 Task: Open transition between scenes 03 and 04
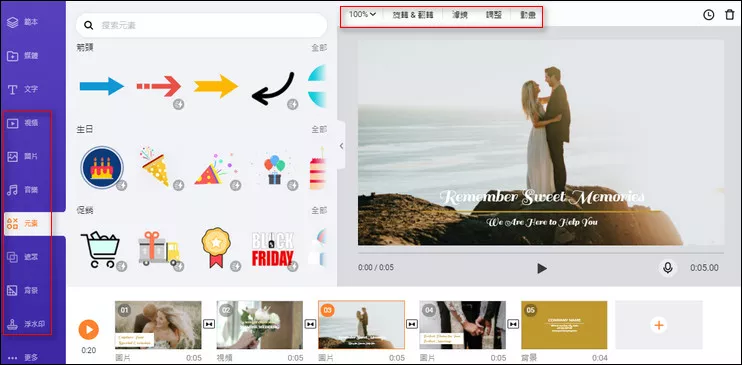(x=412, y=324)
